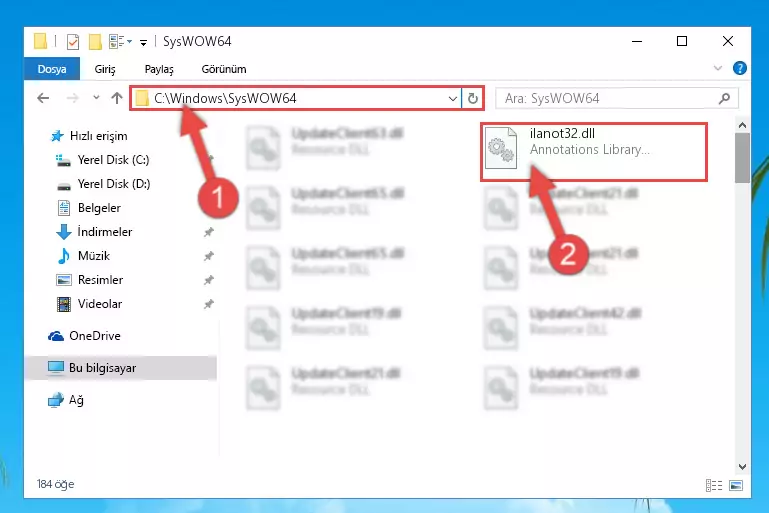
Task: Unpin Resimler using its pin icon
Action: point(209,280)
